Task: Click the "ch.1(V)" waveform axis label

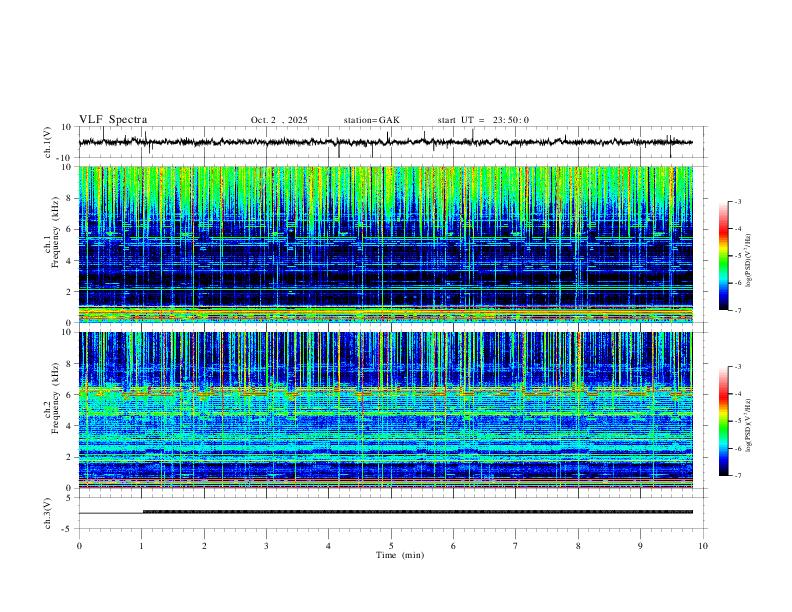Action: coord(48,142)
